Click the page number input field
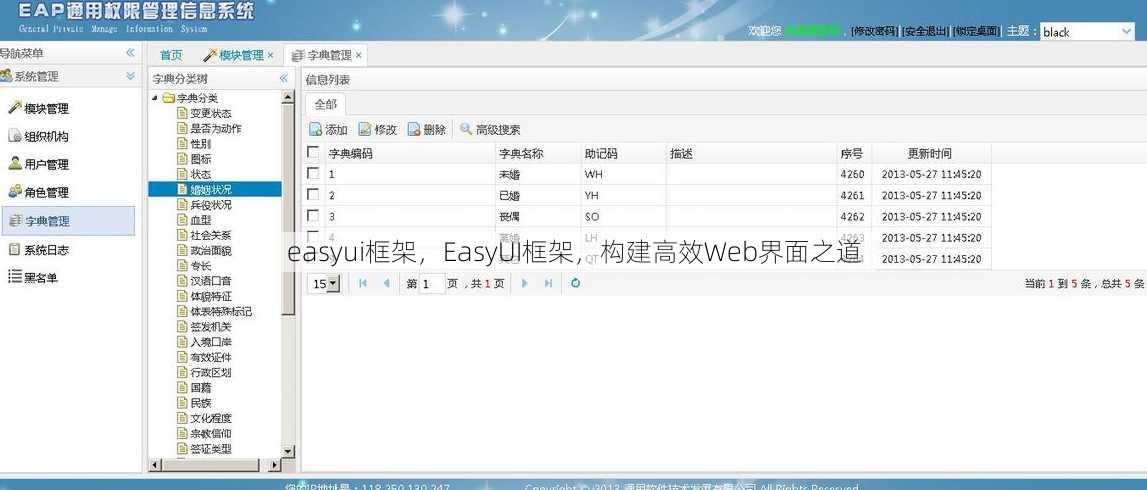1147x490 pixels. (432, 283)
